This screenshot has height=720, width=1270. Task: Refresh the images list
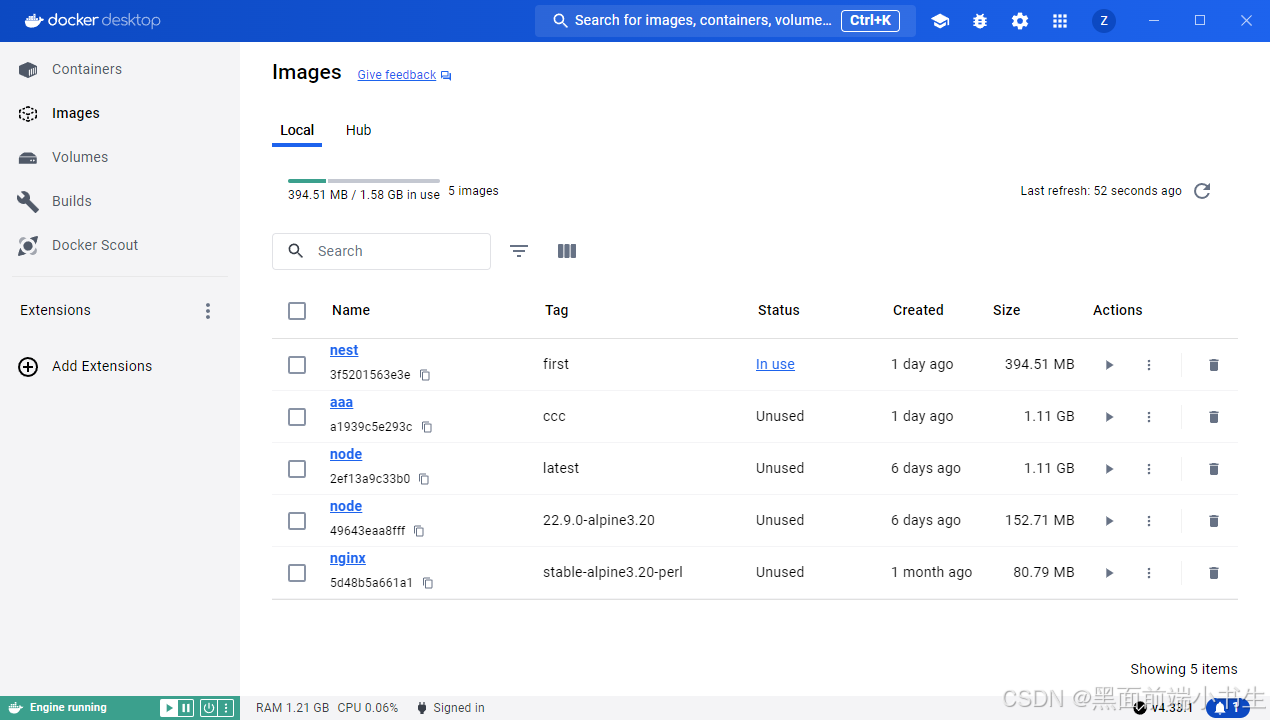point(1202,190)
